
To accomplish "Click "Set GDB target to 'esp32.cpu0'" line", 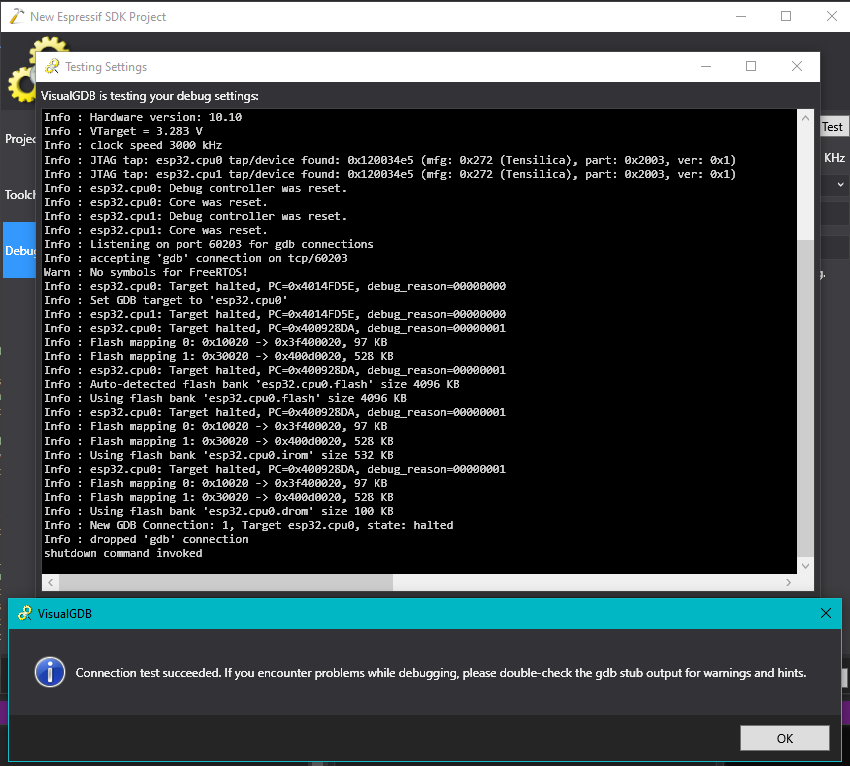I will tap(166, 300).
